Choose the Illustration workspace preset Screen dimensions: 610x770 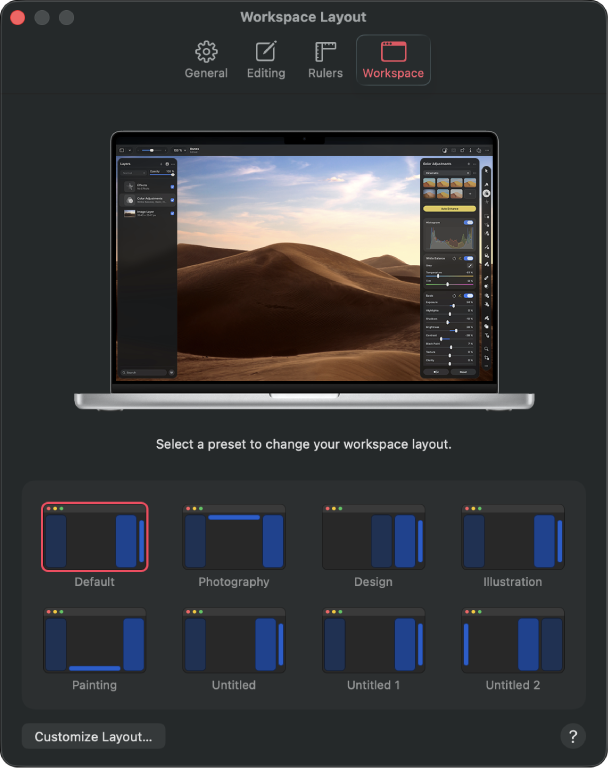[513, 537]
